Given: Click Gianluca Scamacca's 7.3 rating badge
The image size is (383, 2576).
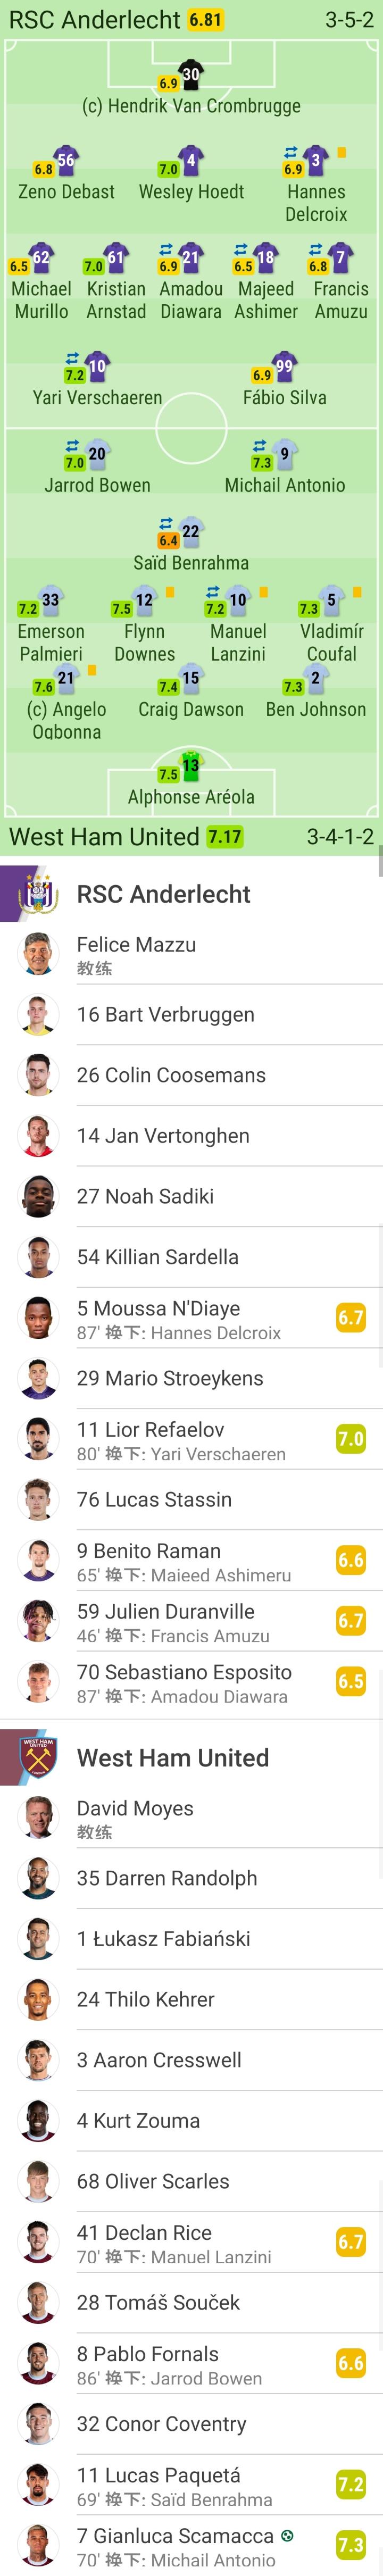Looking at the screenshot, I should pyautogui.click(x=350, y=2545).
